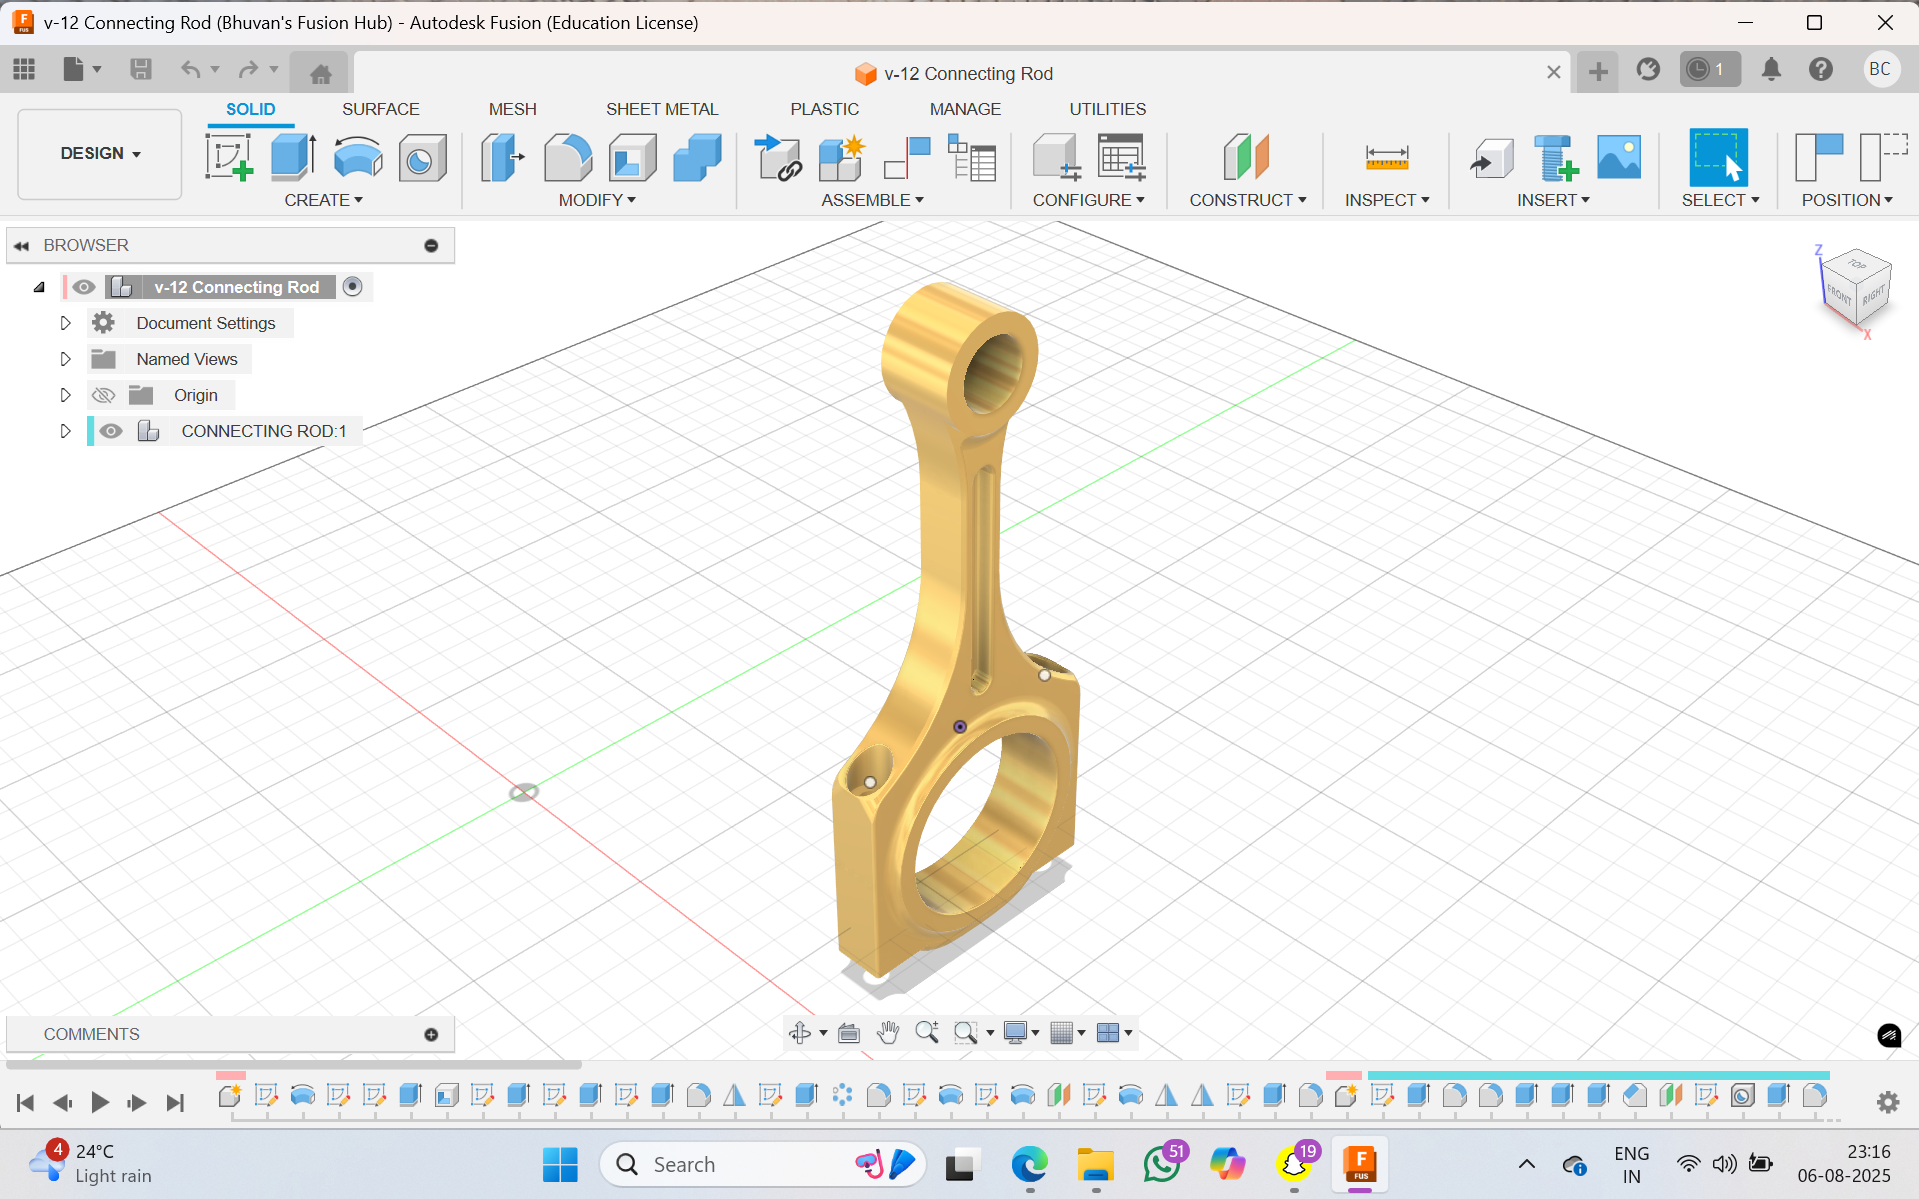The image size is (1919, 1199).
Task: Select the Measure tool
Action: (1386, 157)
